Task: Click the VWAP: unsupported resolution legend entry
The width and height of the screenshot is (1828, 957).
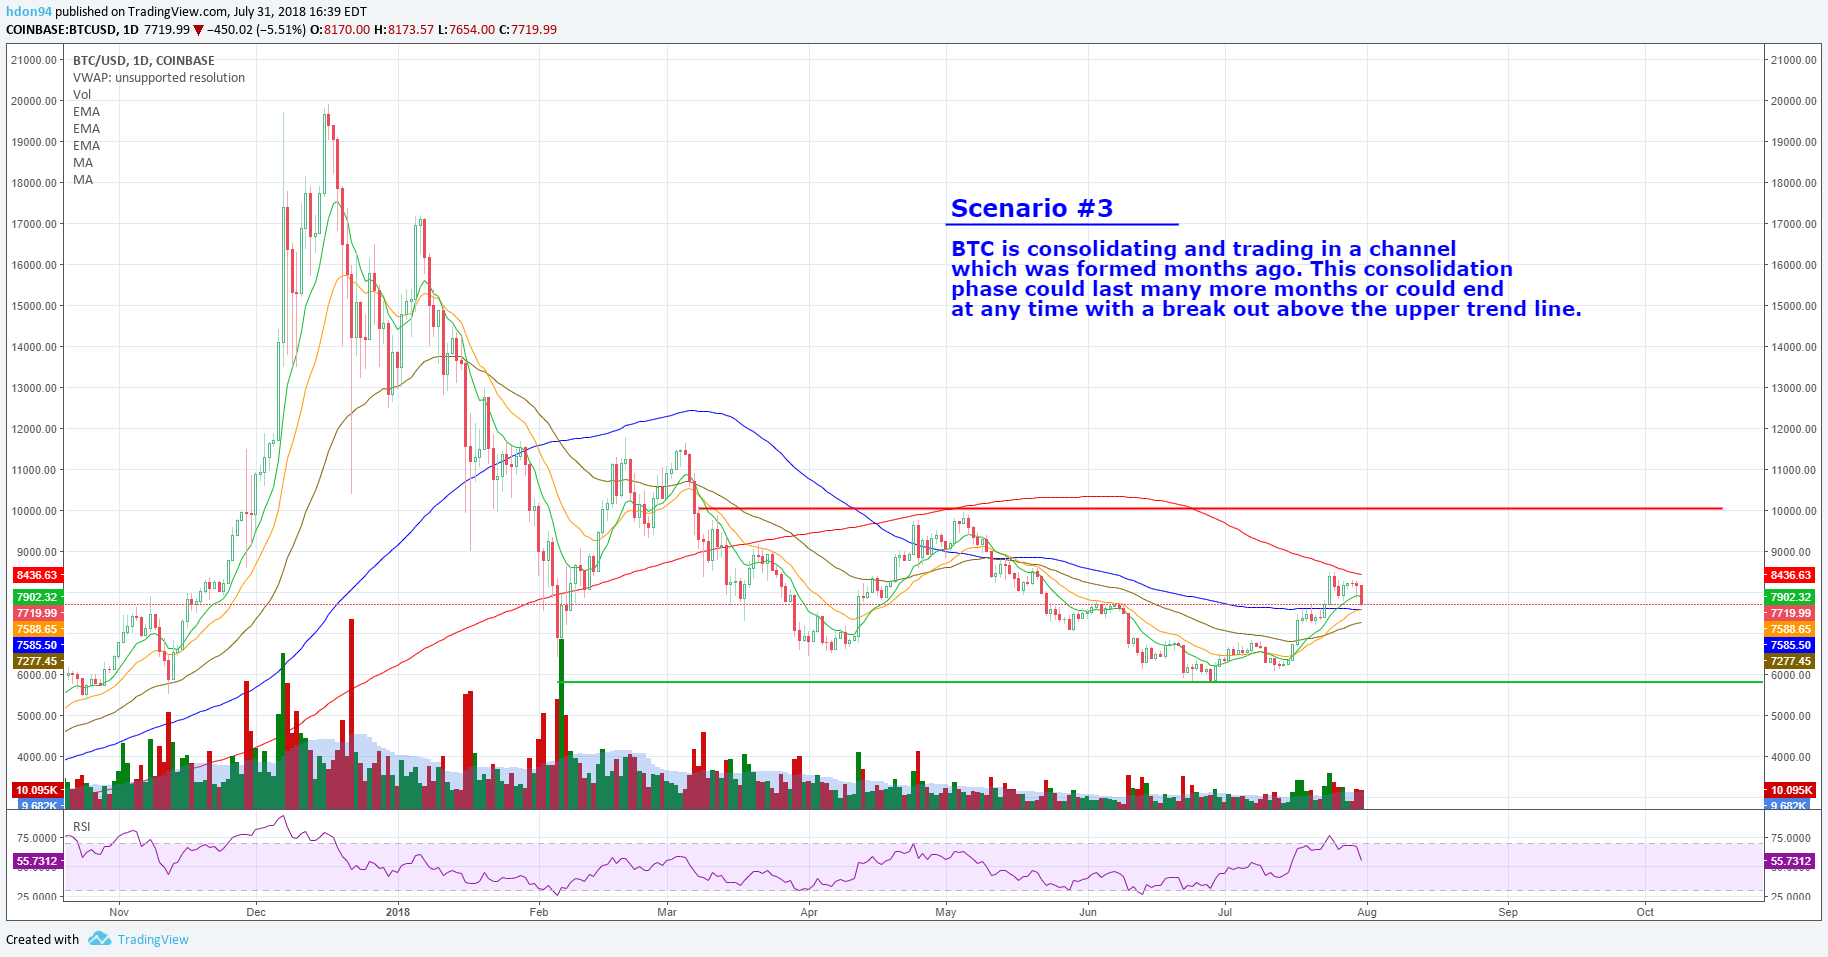Action: [x=159, y=78]
